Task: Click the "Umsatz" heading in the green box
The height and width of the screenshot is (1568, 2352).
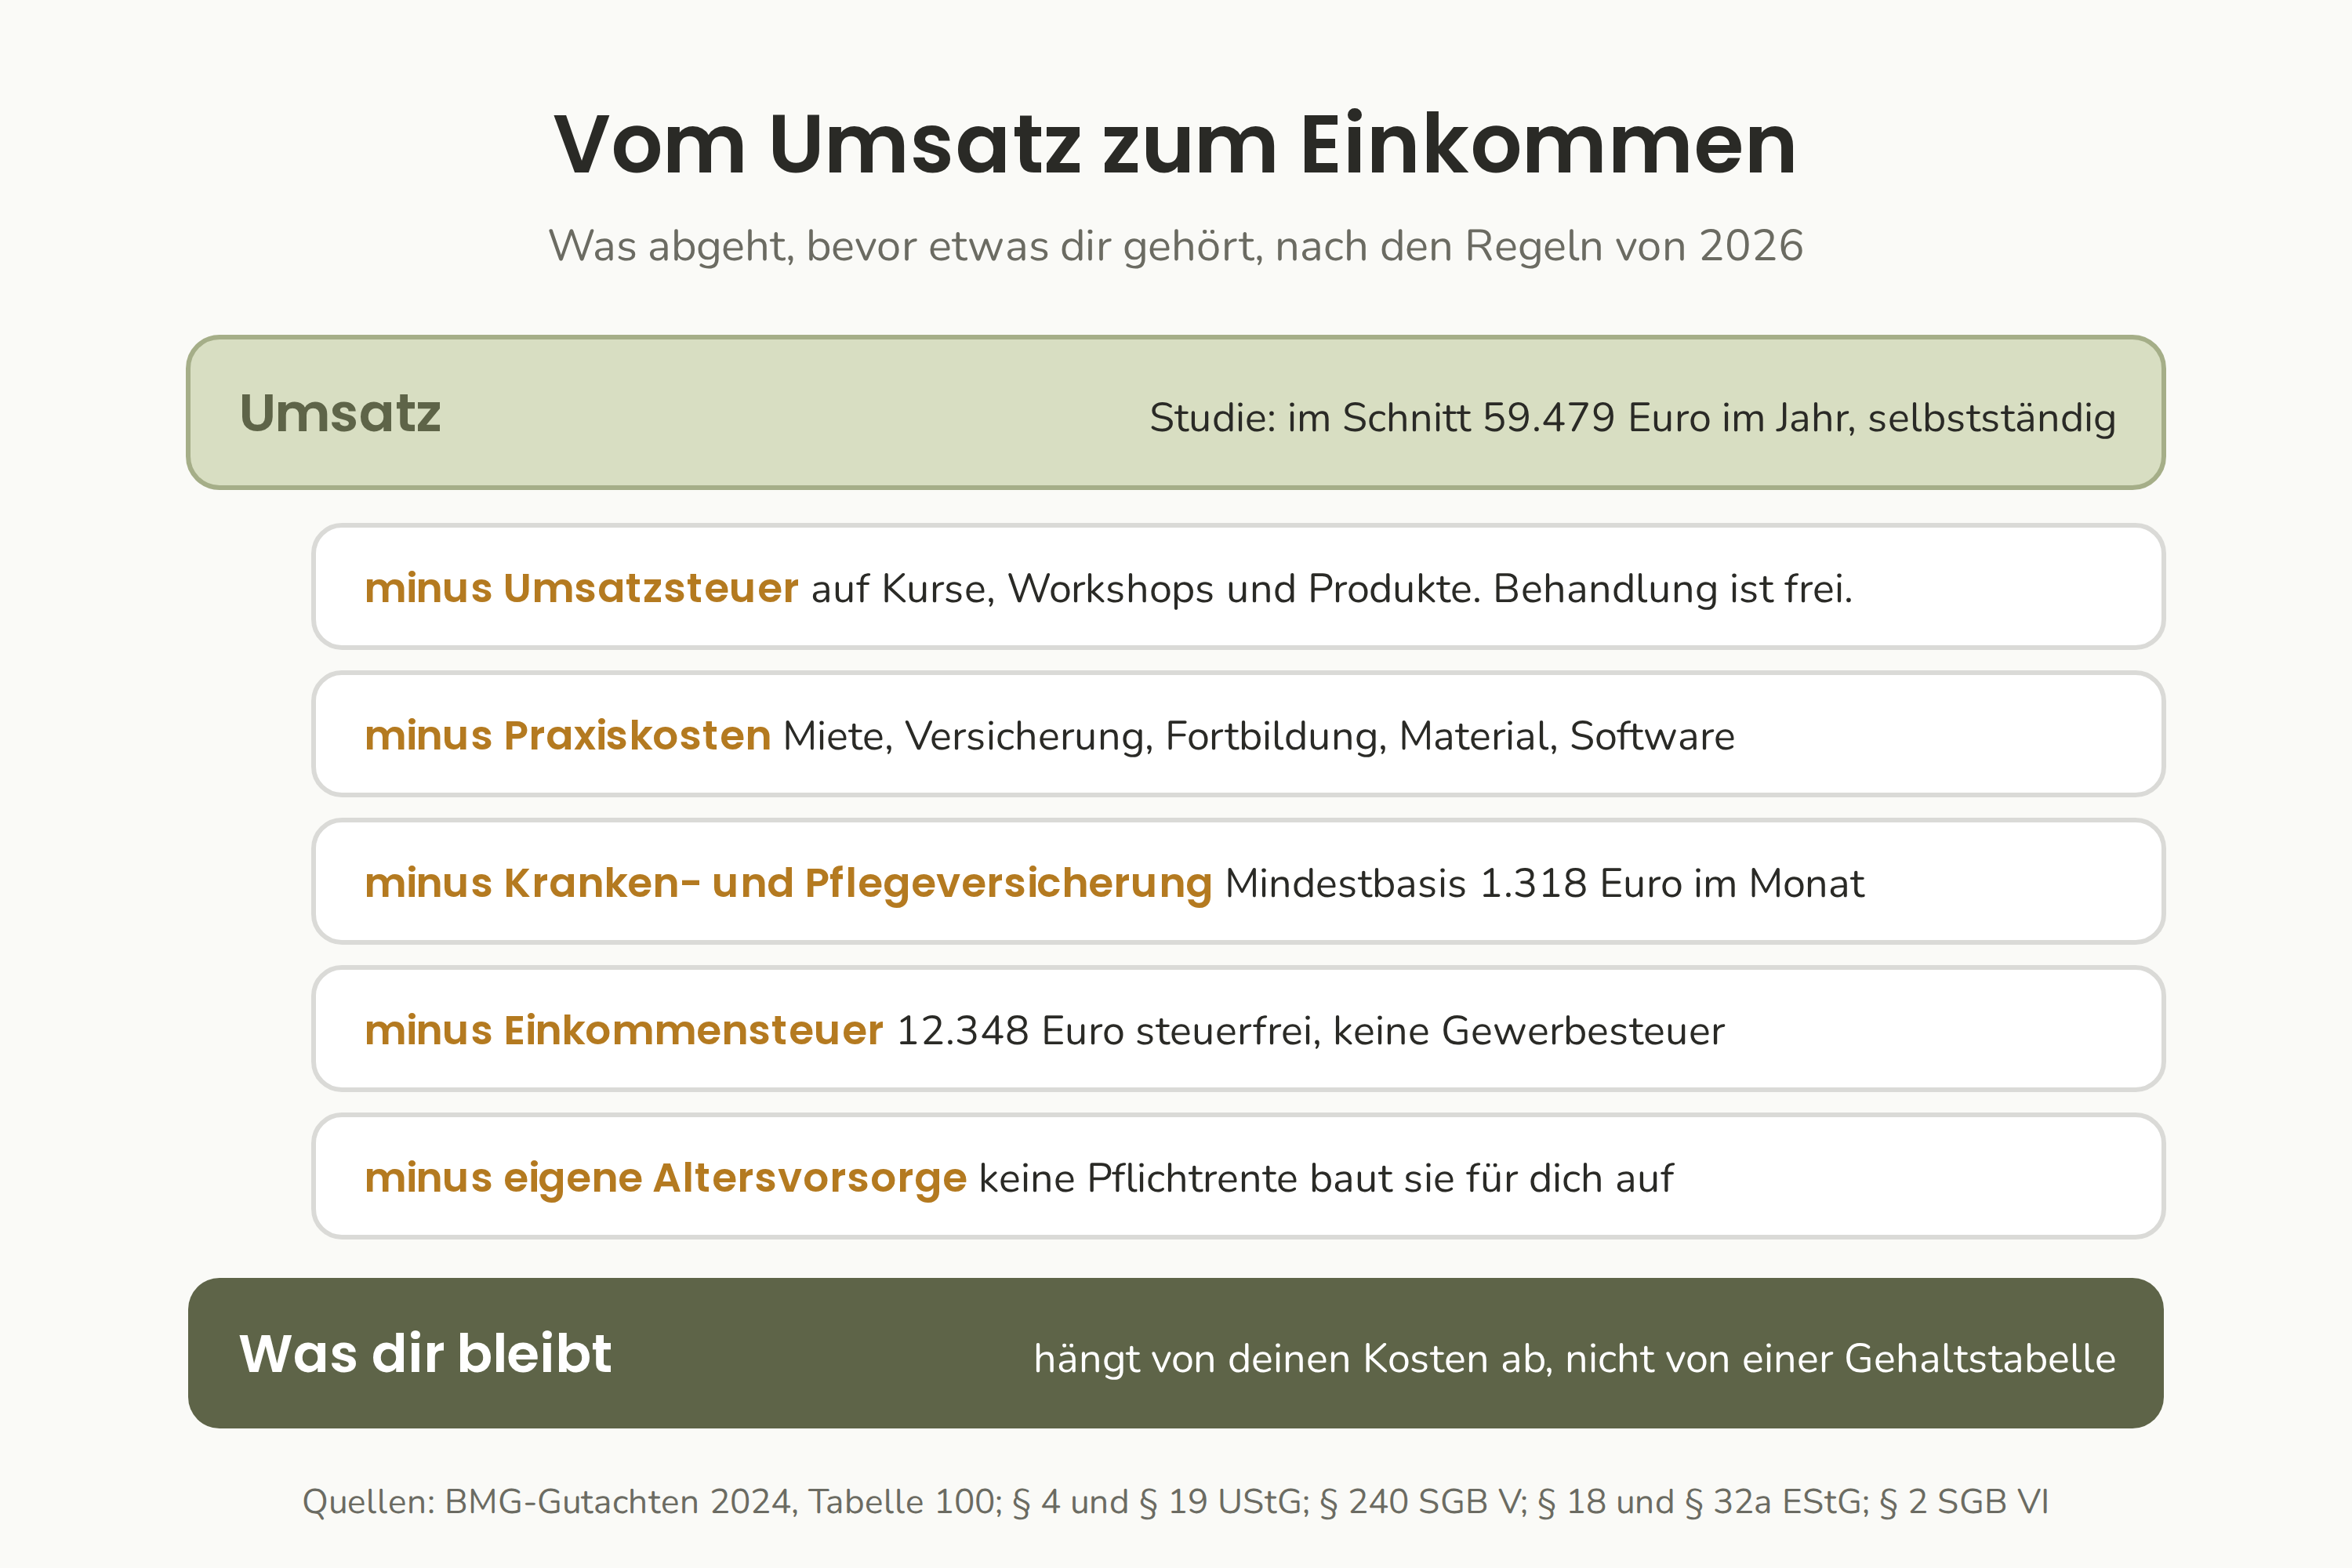Action: tap(340, 413)
